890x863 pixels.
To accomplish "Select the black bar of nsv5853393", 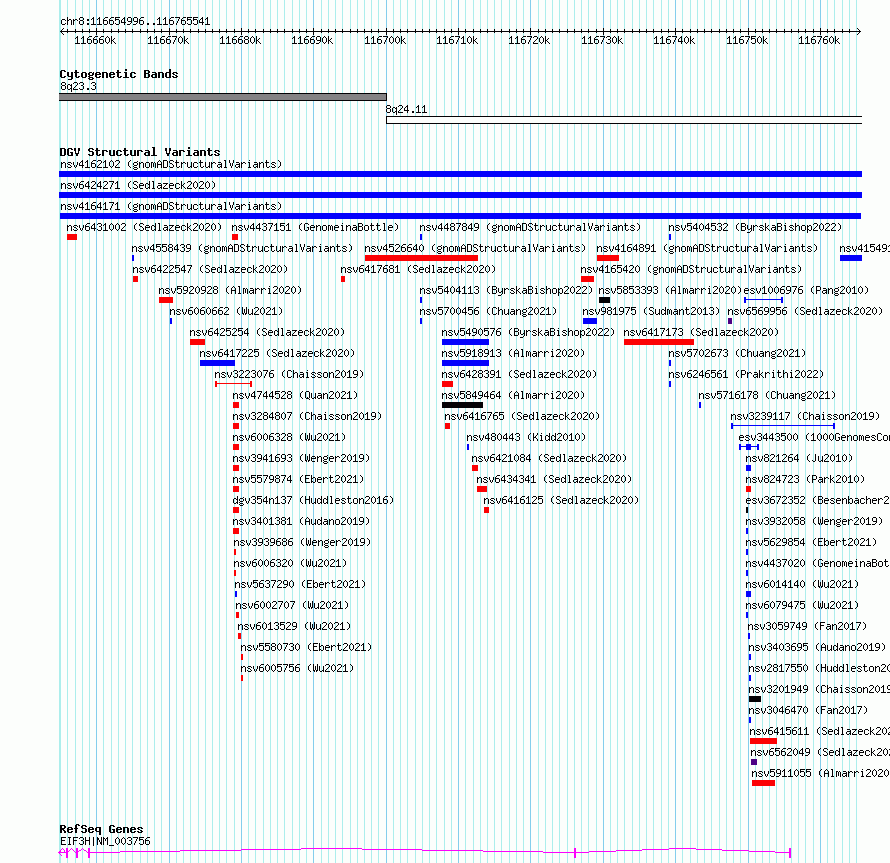I will click(x=604, y=300).
